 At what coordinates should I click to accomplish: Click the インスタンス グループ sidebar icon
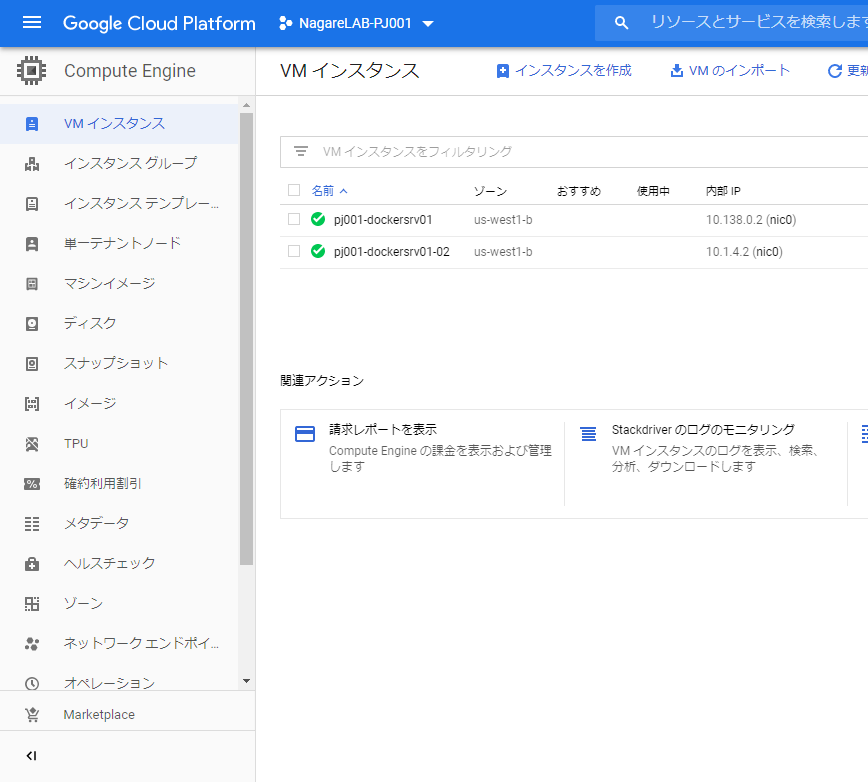[x=32, y=164]
